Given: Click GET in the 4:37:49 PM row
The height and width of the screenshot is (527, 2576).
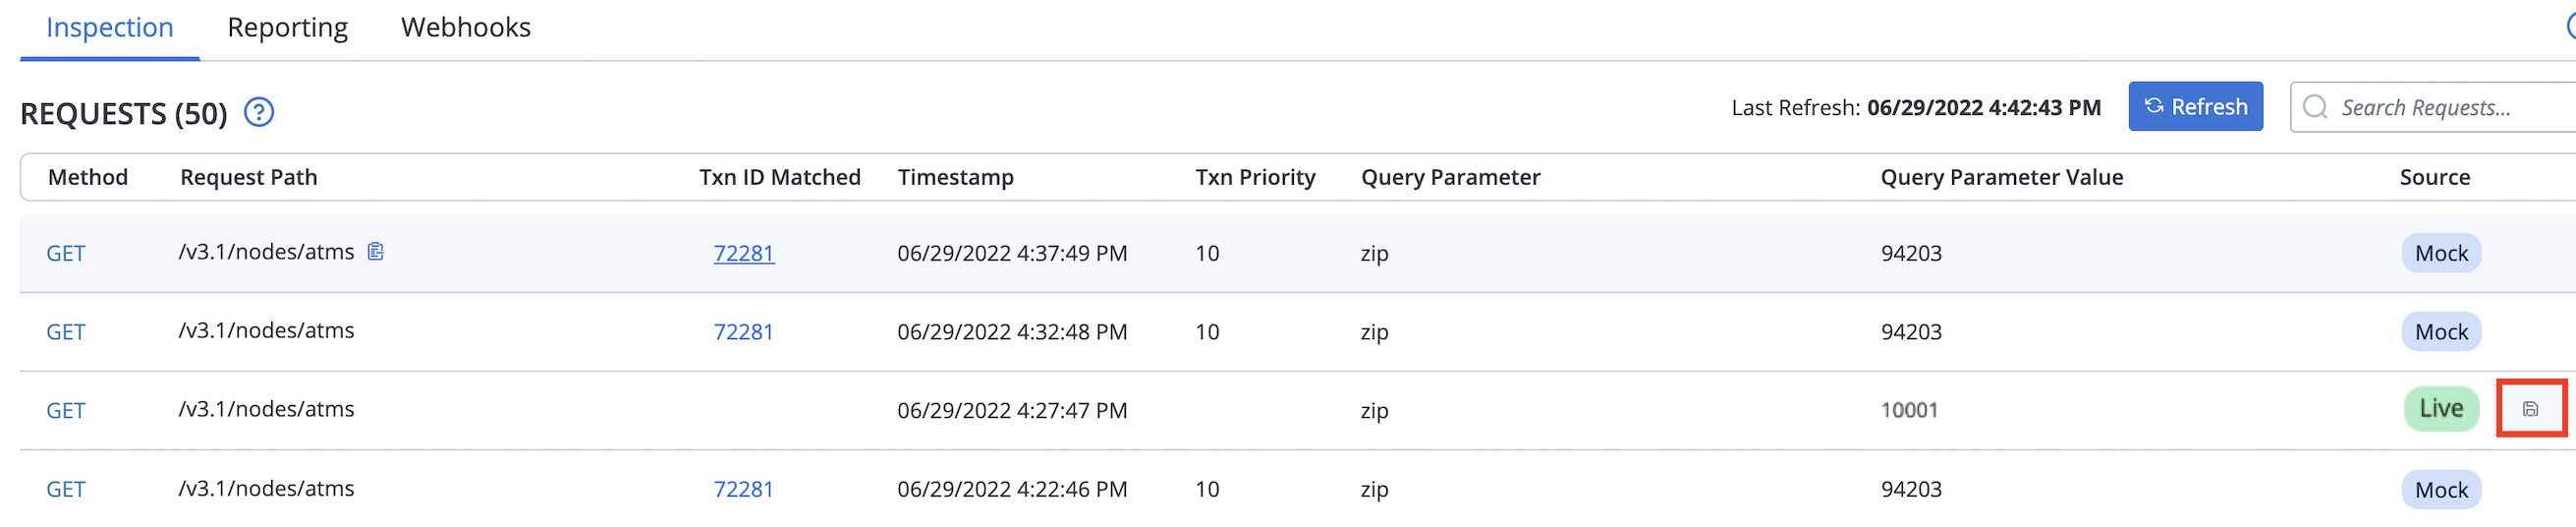Looking at the screenshot, I should (66, 254).
